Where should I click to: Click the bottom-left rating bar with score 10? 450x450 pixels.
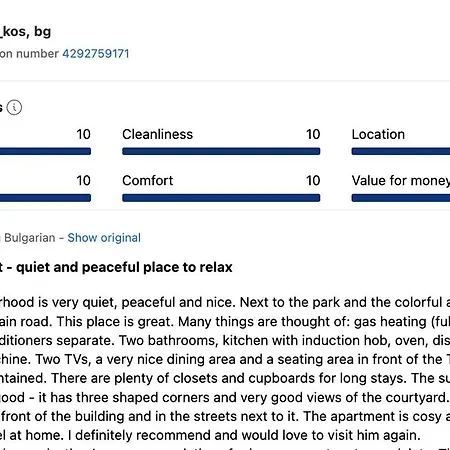click(x=45, y=198)
